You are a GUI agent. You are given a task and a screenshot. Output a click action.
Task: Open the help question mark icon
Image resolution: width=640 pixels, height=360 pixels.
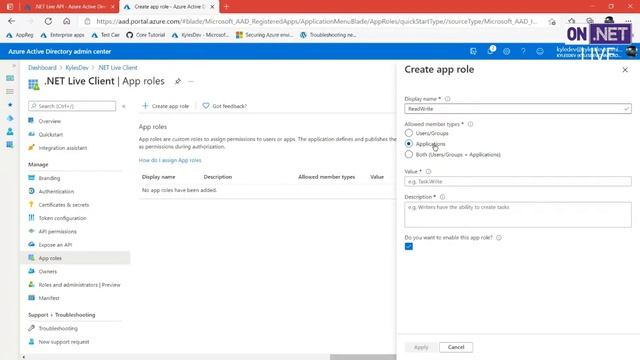click(x=523, y=51)
